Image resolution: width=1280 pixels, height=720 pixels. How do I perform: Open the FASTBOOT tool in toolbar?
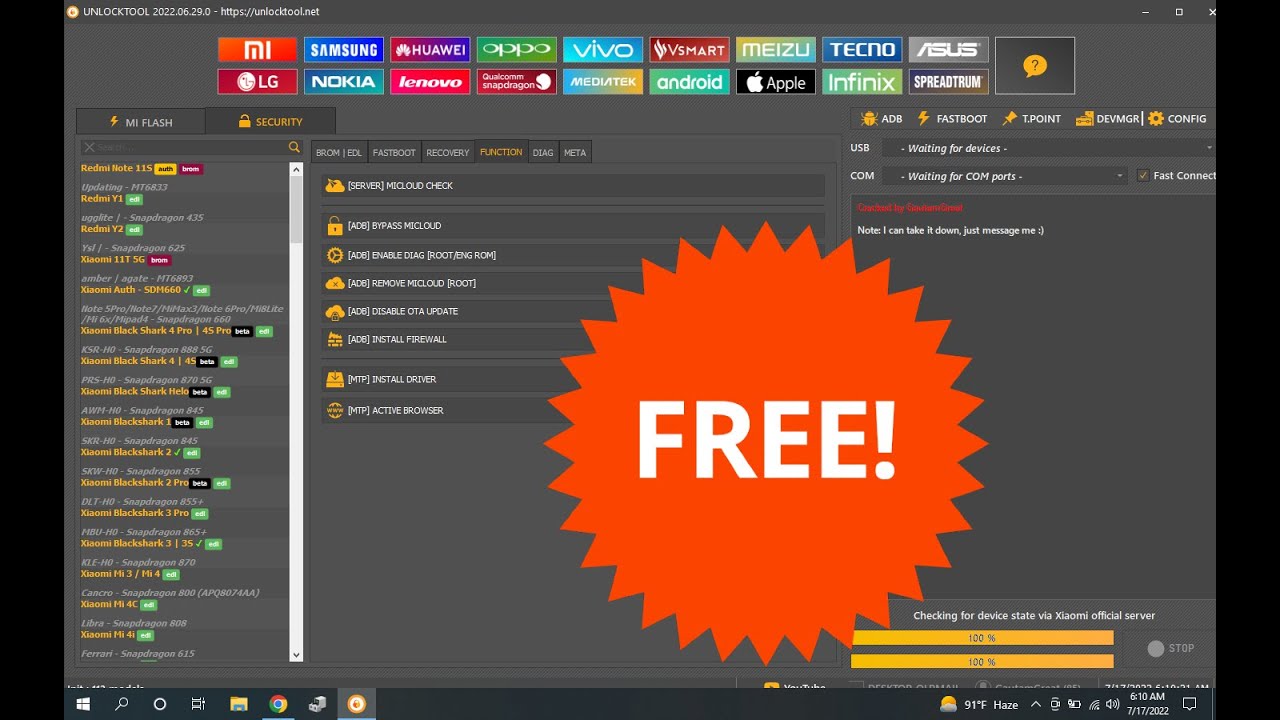(x=951, y=118)
